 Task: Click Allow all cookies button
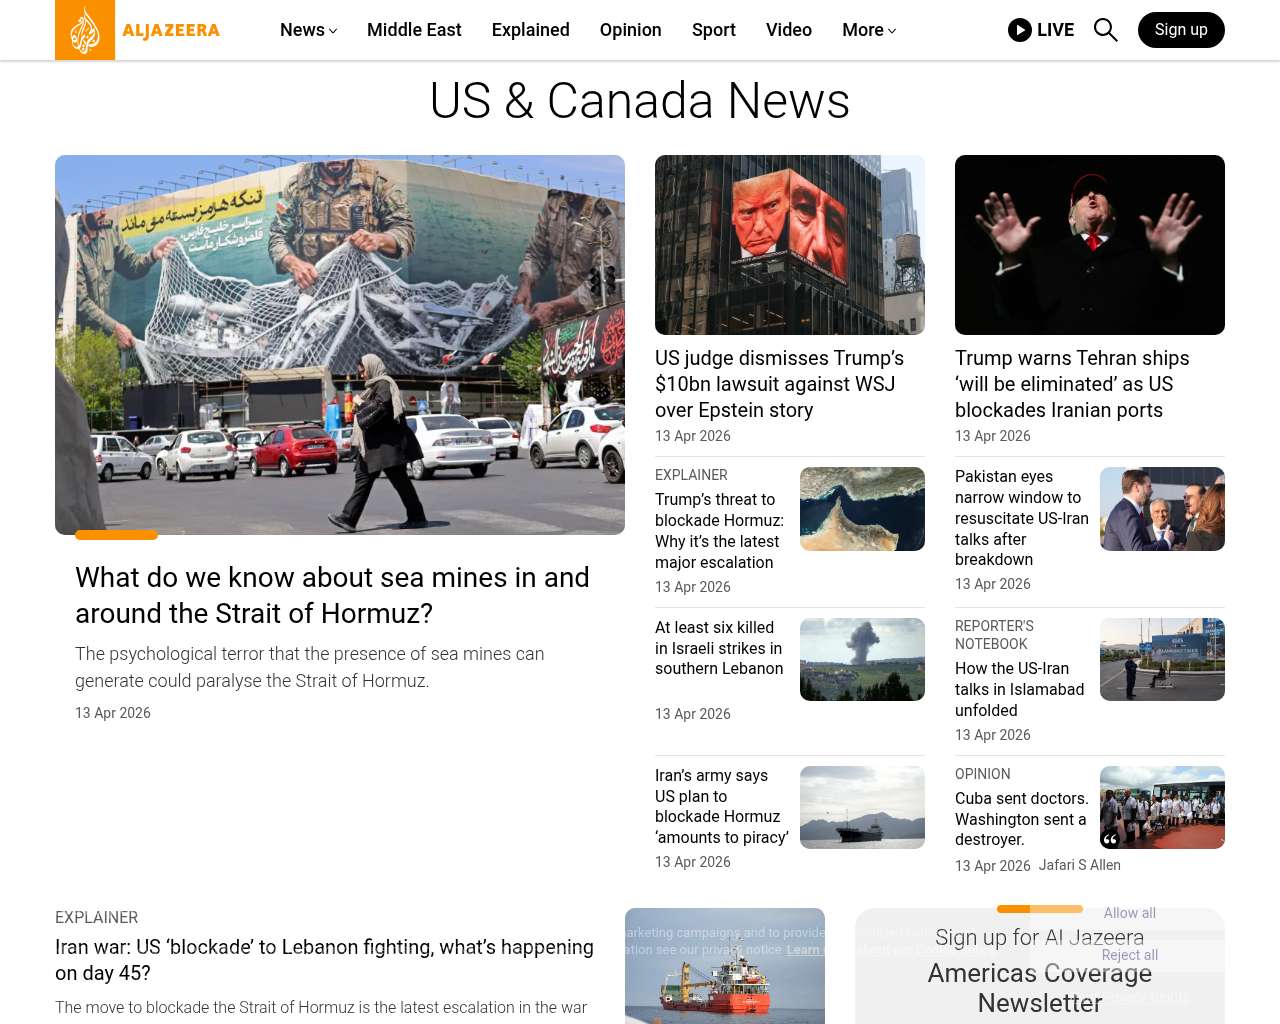pos(1129,913)
